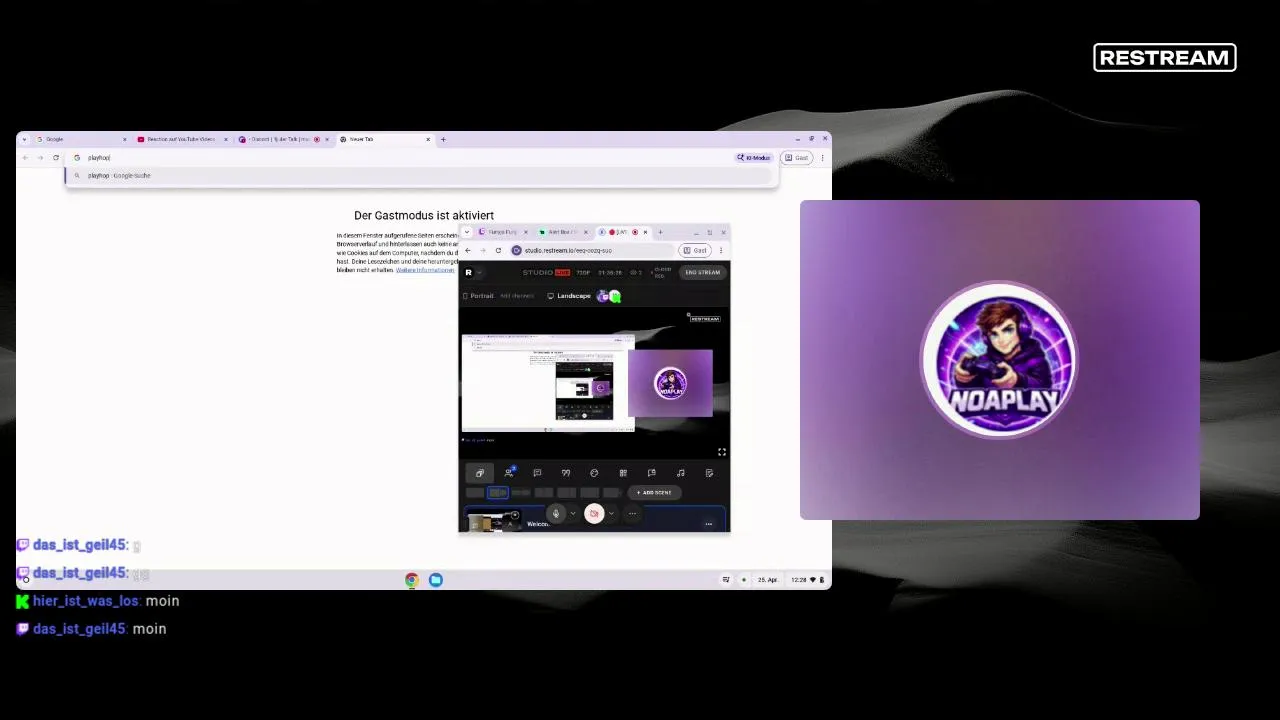Screen dimensions: 1280x720
Task: Click the END STREAM button
Action: click(702, 272)
